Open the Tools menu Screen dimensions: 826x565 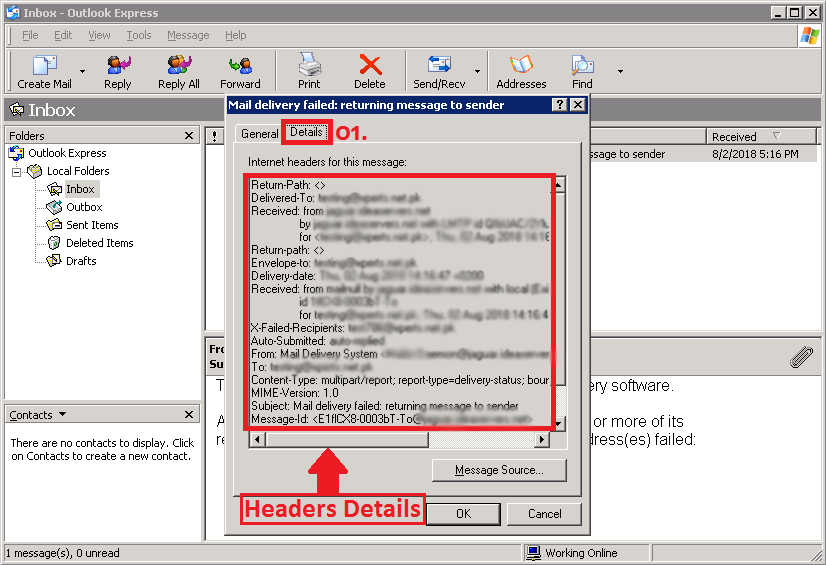(x=139, y=35)
